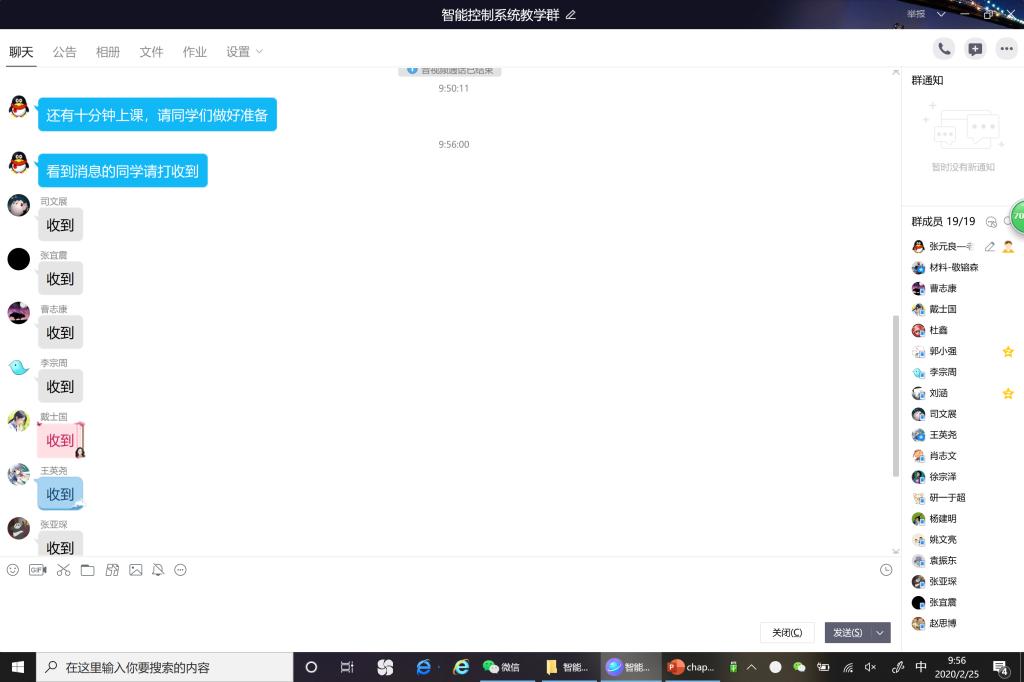Start a group voice call
The height and width of the screenshot is (682, 1024).
(943, 49)
